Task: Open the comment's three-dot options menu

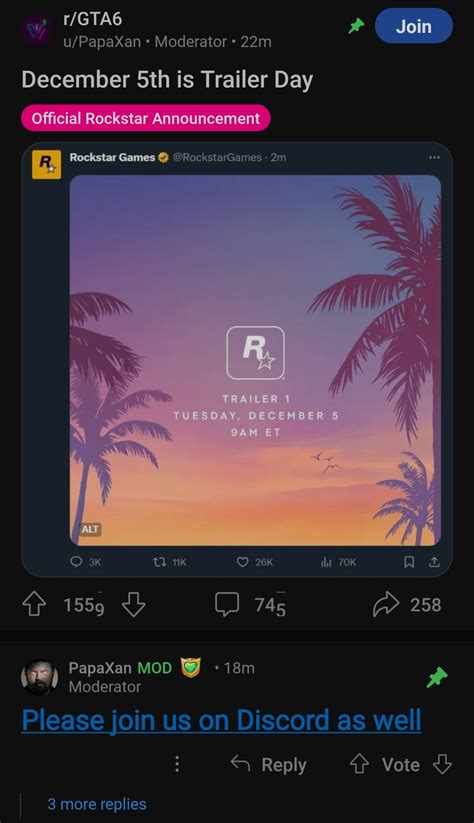Action: pyautogui.click(x=177, y=764)
